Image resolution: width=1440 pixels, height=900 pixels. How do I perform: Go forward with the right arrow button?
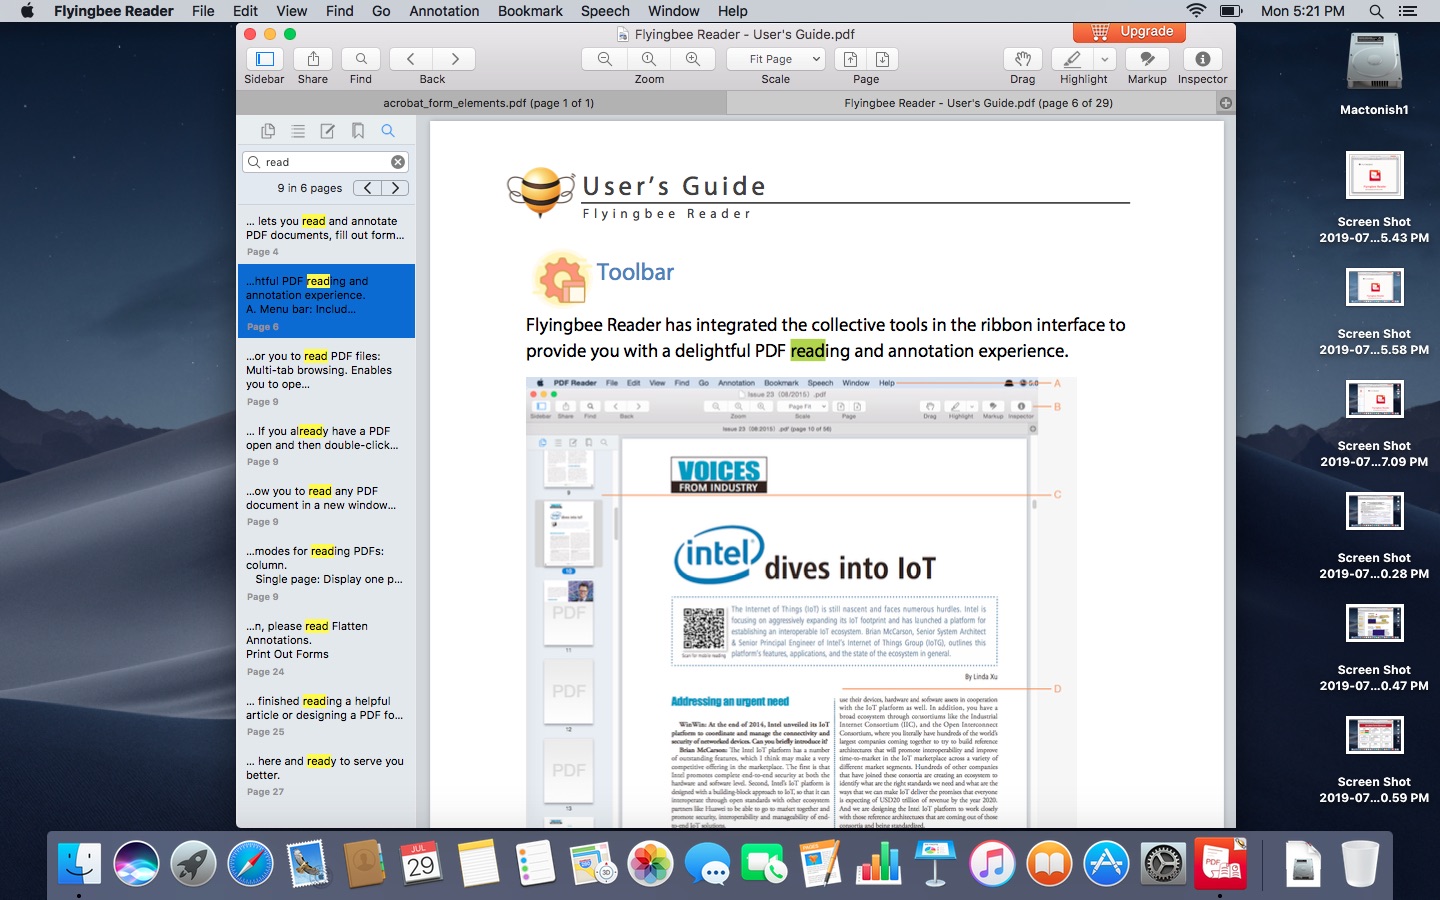tap(454, 59)
